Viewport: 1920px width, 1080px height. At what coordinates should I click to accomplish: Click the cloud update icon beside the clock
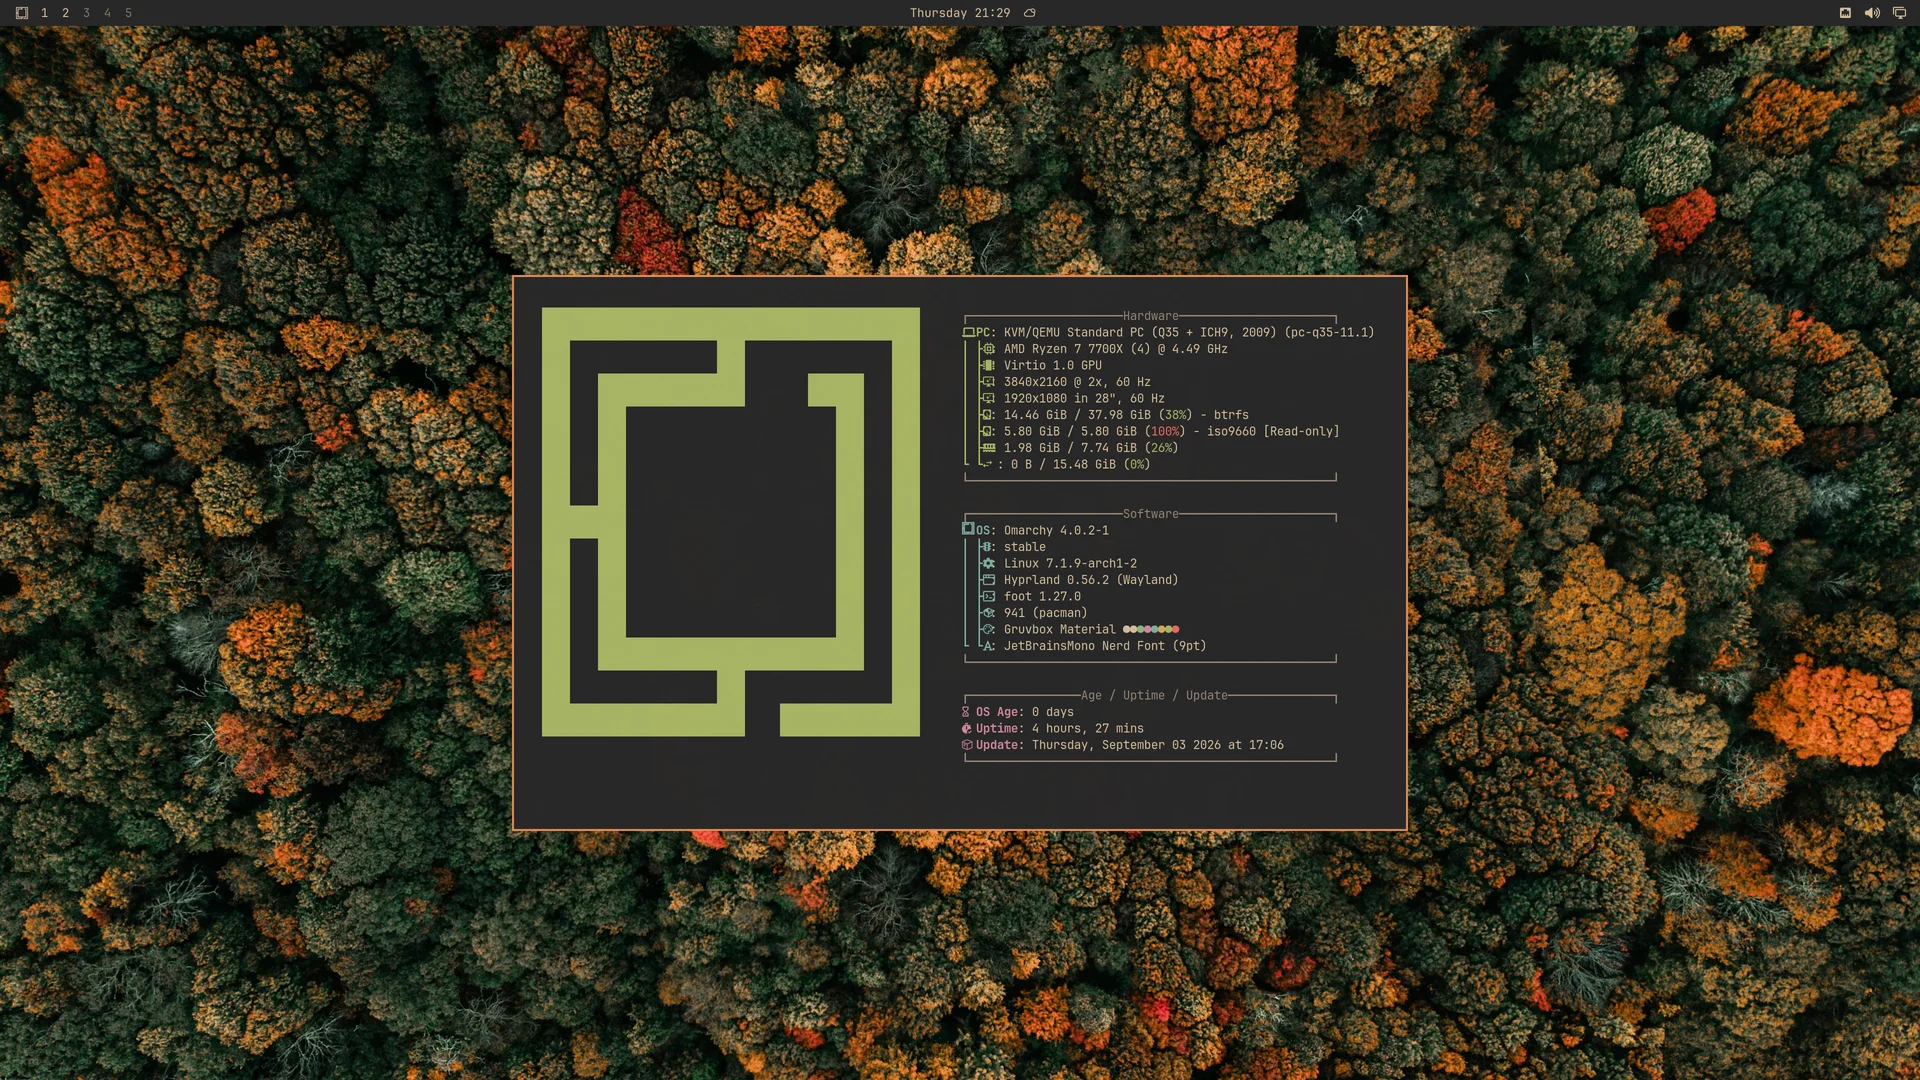tap(1030, 13)
